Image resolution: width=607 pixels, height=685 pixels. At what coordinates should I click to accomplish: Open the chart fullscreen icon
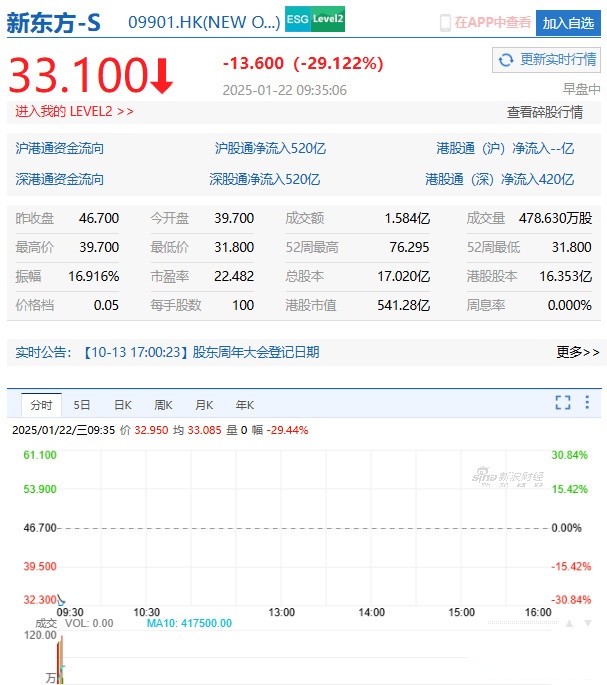pos(563,402)
